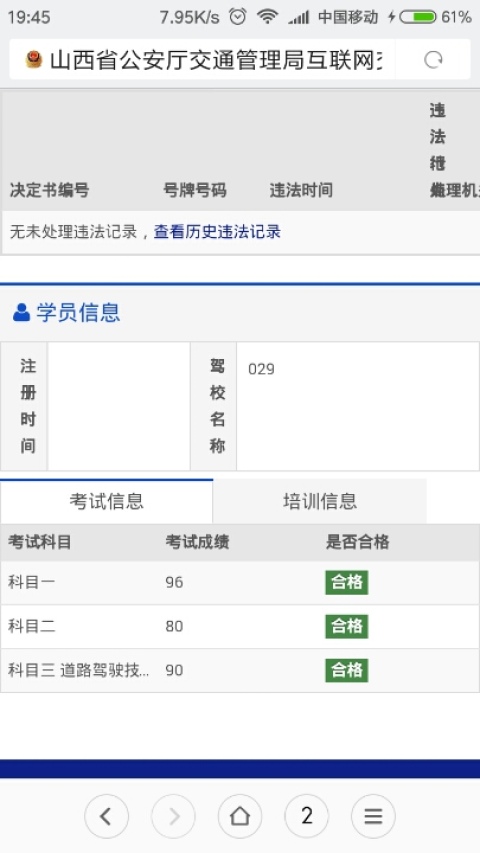Open the browser hamburger menu
The width and height of the screenshot is (480, 853).
coord(373,816)
